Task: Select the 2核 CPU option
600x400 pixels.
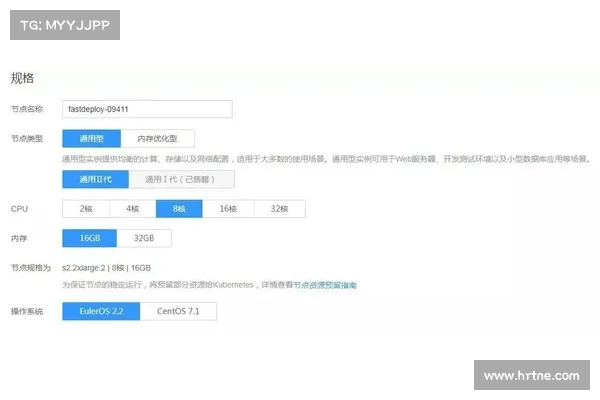Action: point(86,209)
